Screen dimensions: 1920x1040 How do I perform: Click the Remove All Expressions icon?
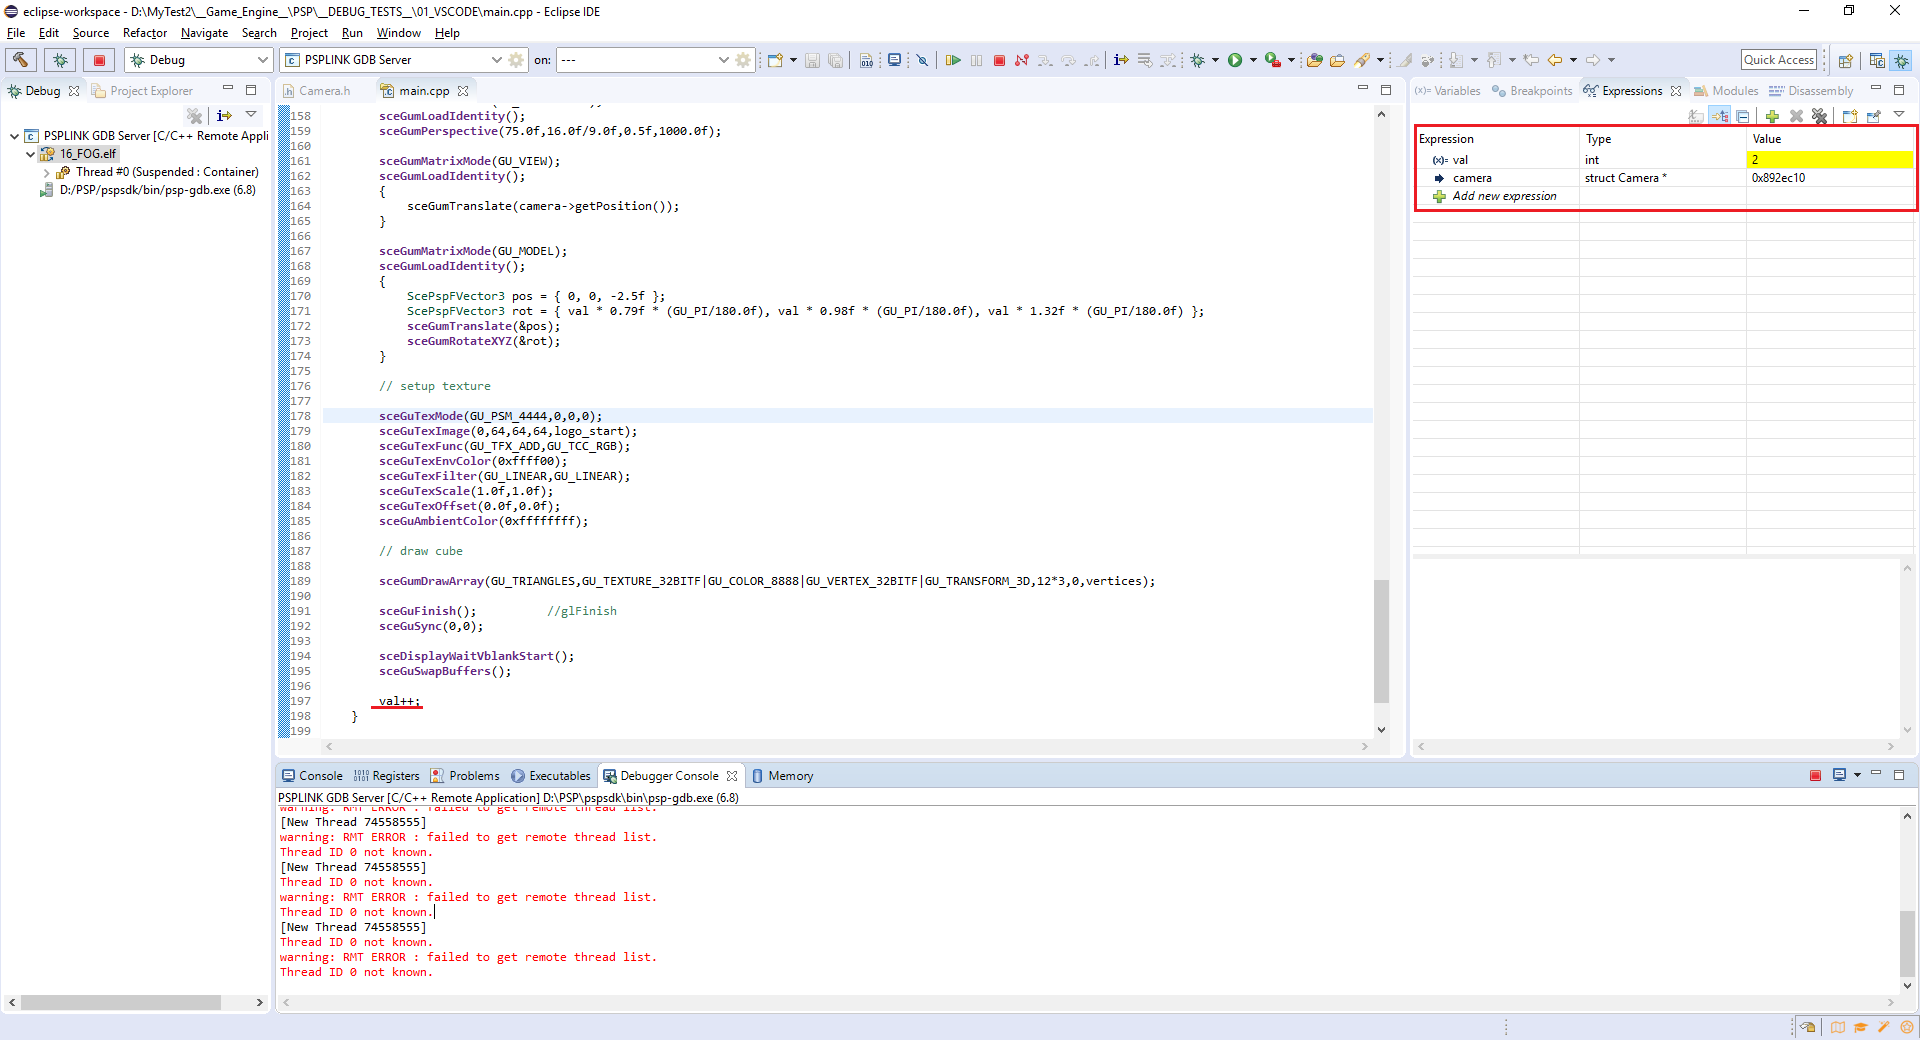pyautogui.click(x=1820, y=116)
